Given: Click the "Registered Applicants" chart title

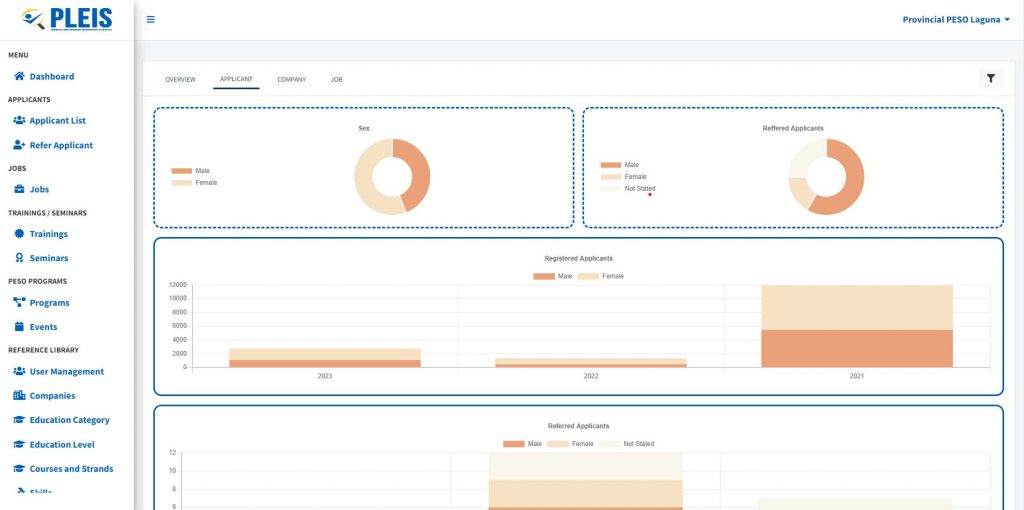Looking at the screenshot, I should click(579, 259).
